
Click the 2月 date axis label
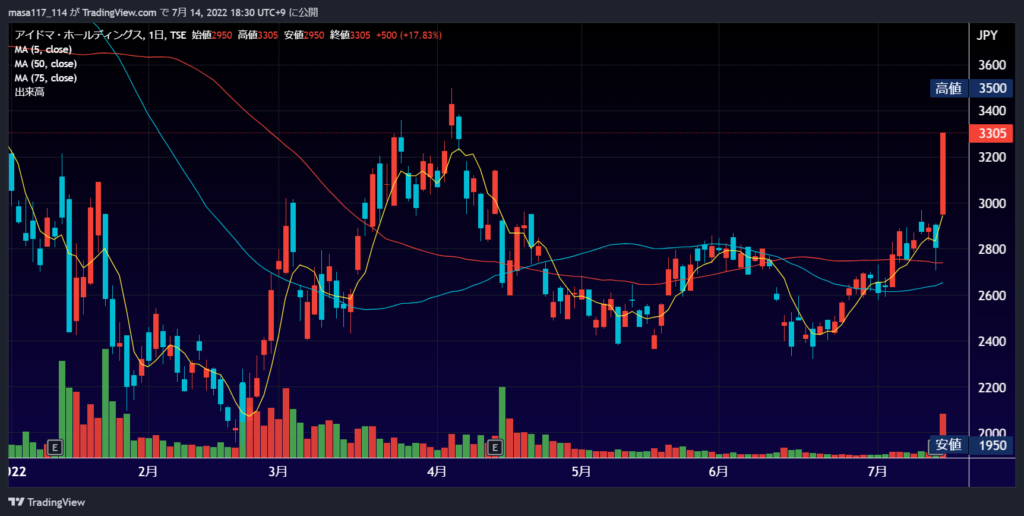click(x=148, y=471)
